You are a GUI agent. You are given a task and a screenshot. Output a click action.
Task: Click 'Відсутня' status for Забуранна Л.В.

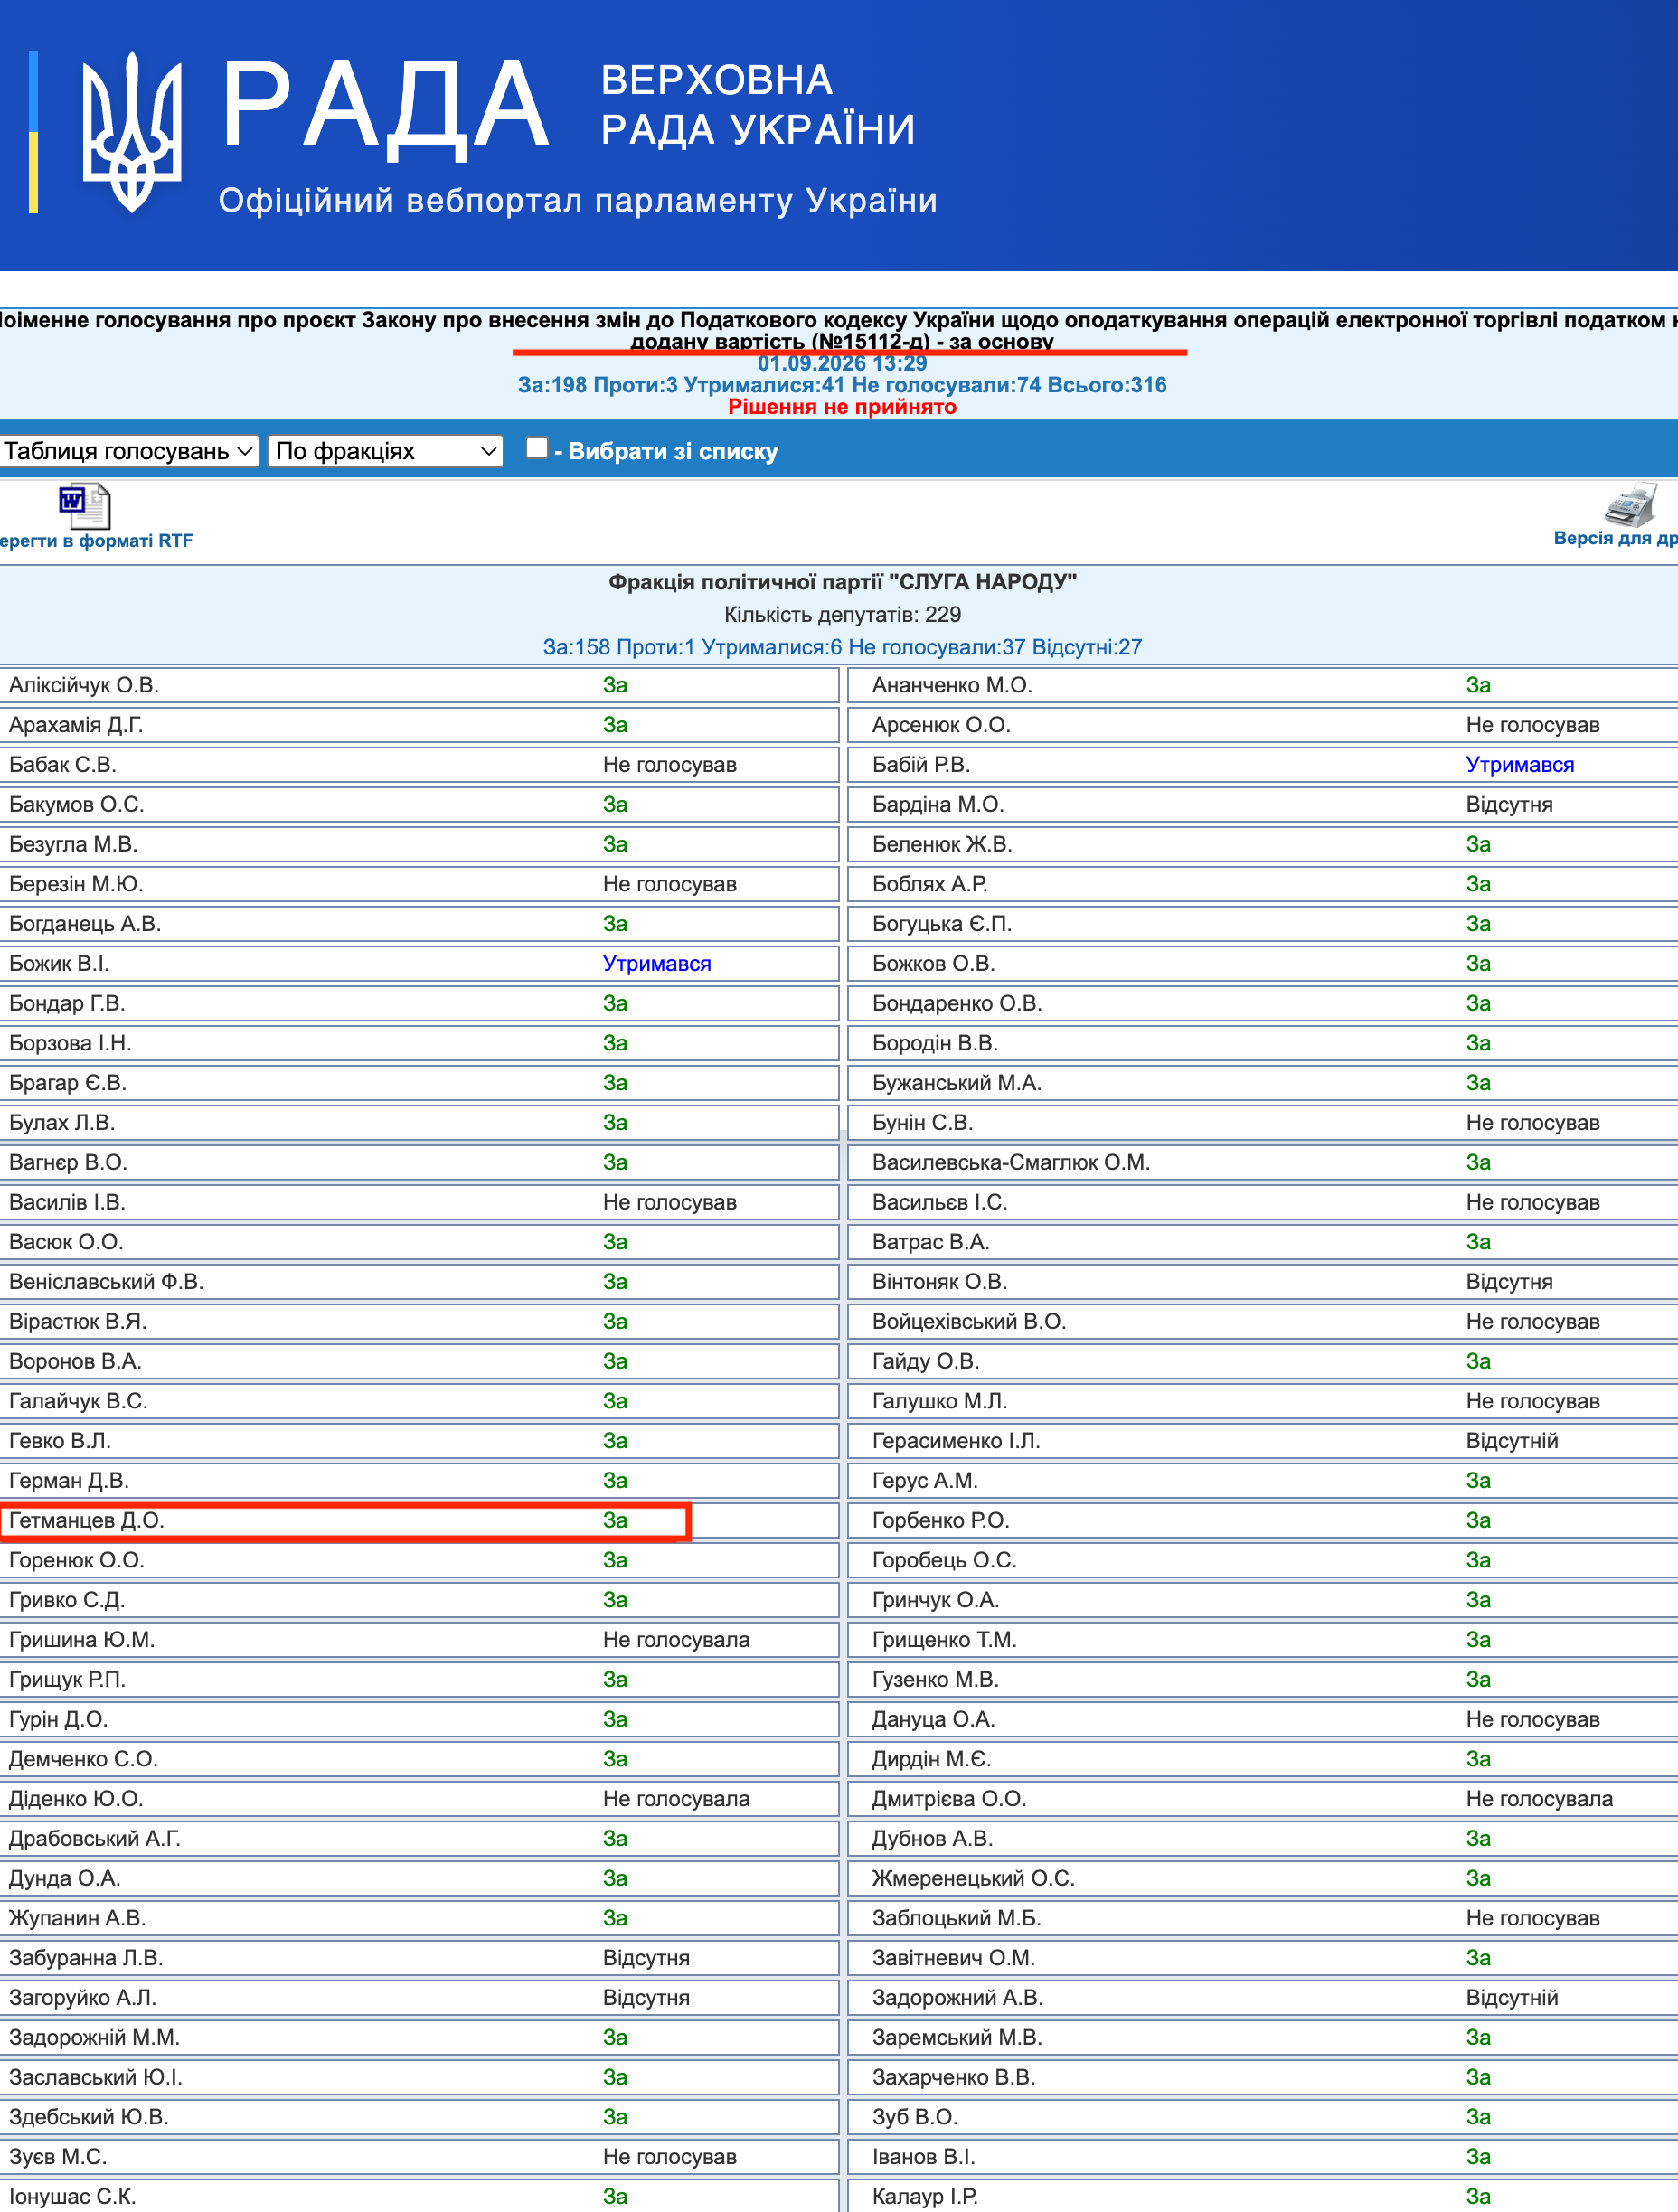(646, 1958)
